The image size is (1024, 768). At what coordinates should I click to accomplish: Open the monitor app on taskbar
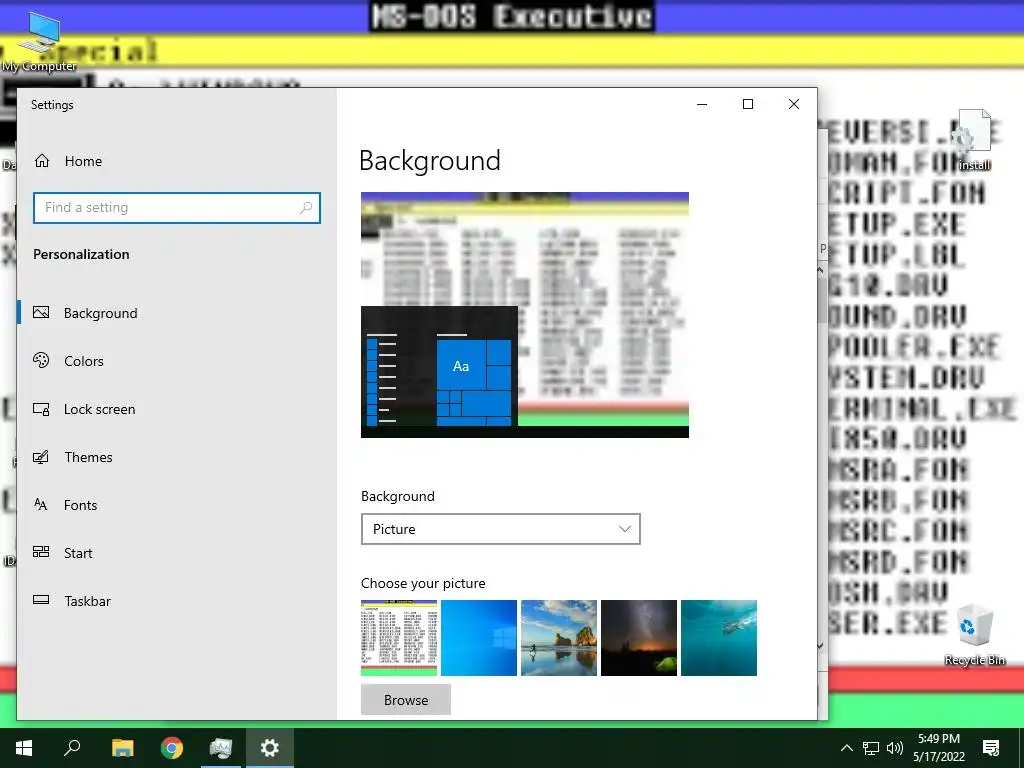[x=221, y=748]
